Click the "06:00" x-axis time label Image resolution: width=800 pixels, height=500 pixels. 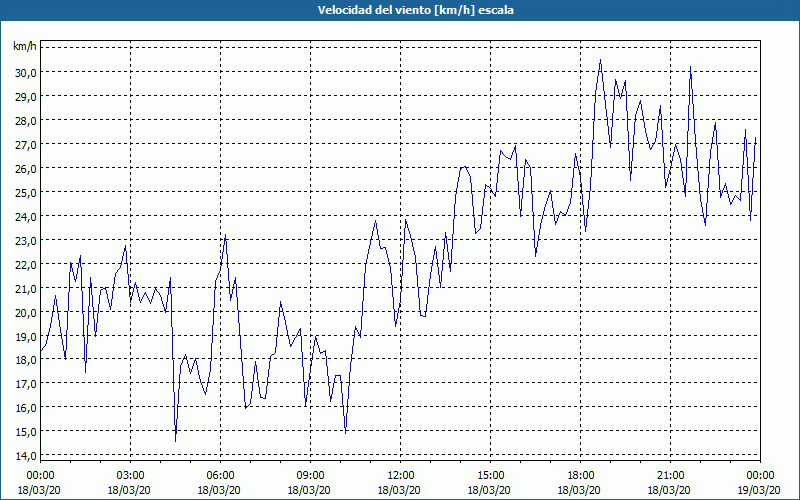click(x=220, y=476)
